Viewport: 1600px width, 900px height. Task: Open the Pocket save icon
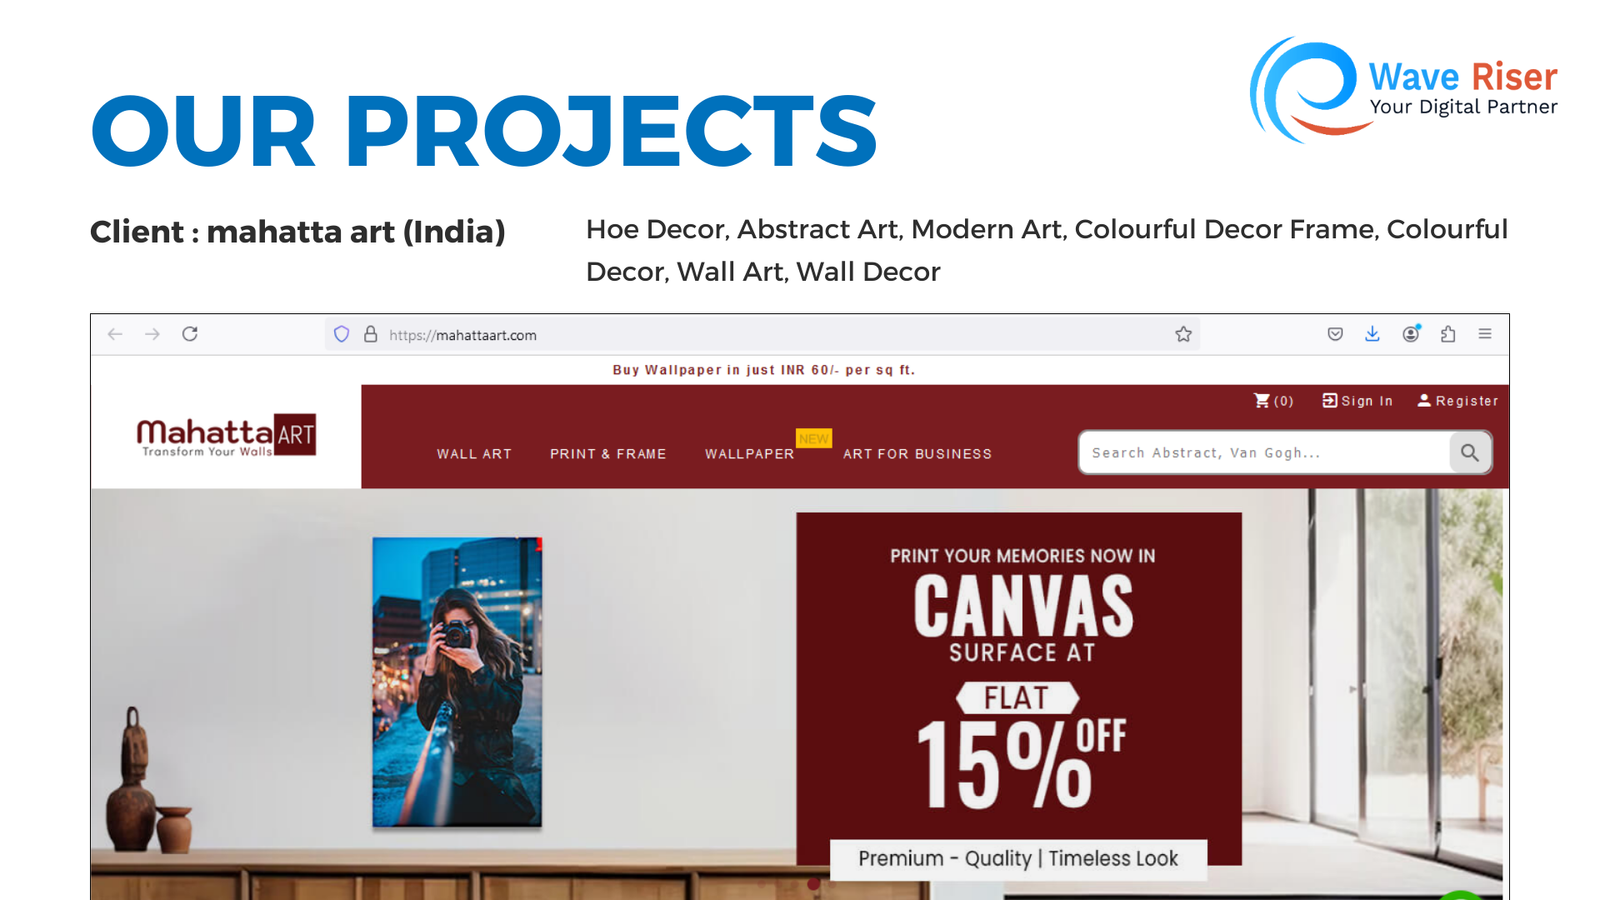(1335, 334)
